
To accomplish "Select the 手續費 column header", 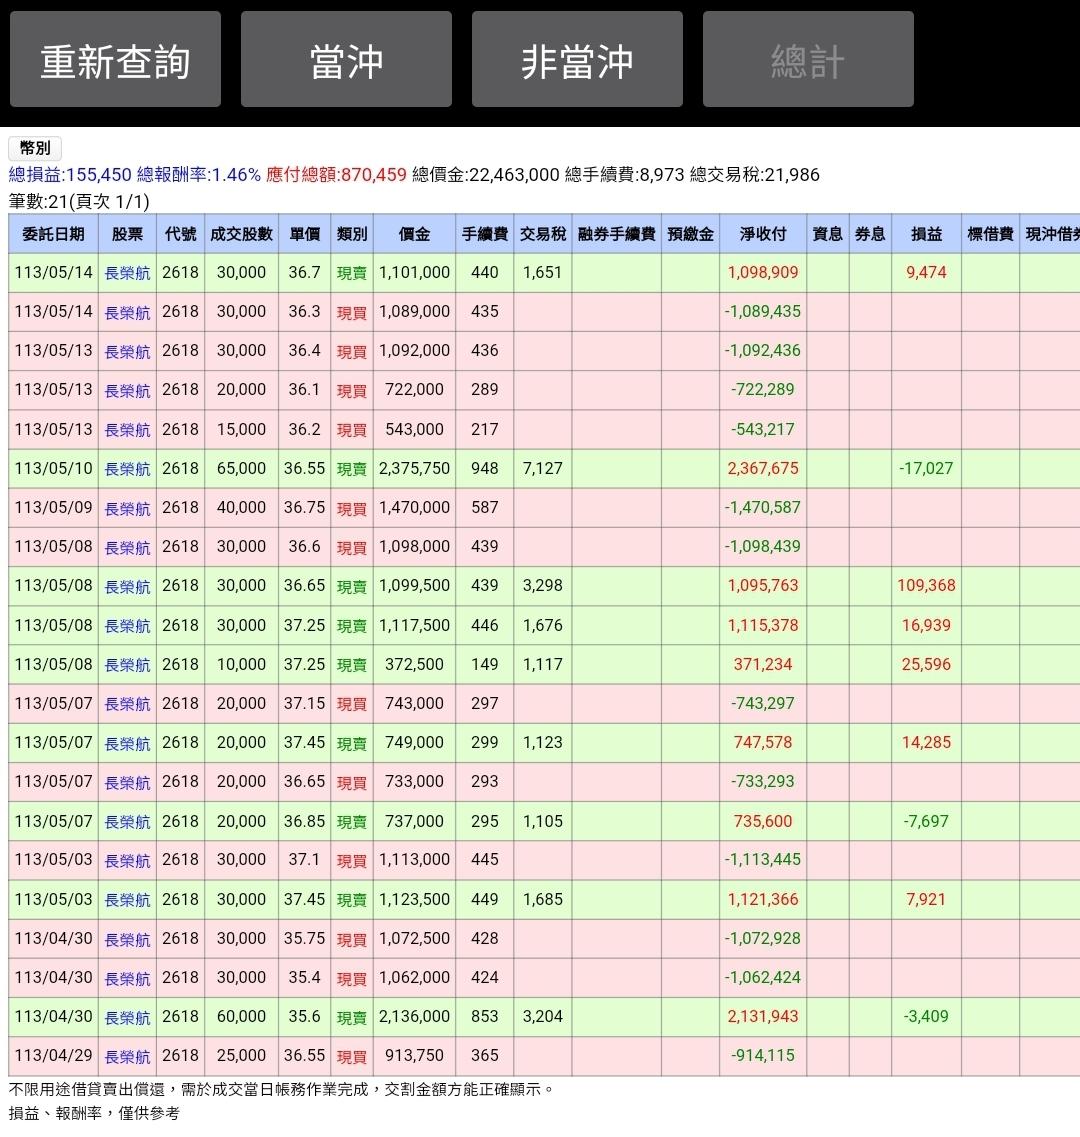I will tap(485, 234).
